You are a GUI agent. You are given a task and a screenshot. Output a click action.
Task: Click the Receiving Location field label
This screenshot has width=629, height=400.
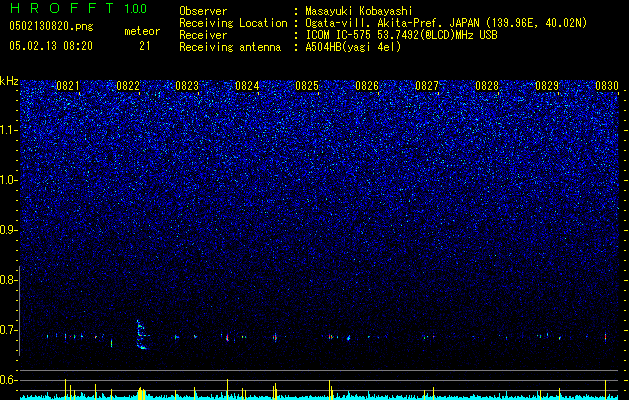click(x=233, y=23)
